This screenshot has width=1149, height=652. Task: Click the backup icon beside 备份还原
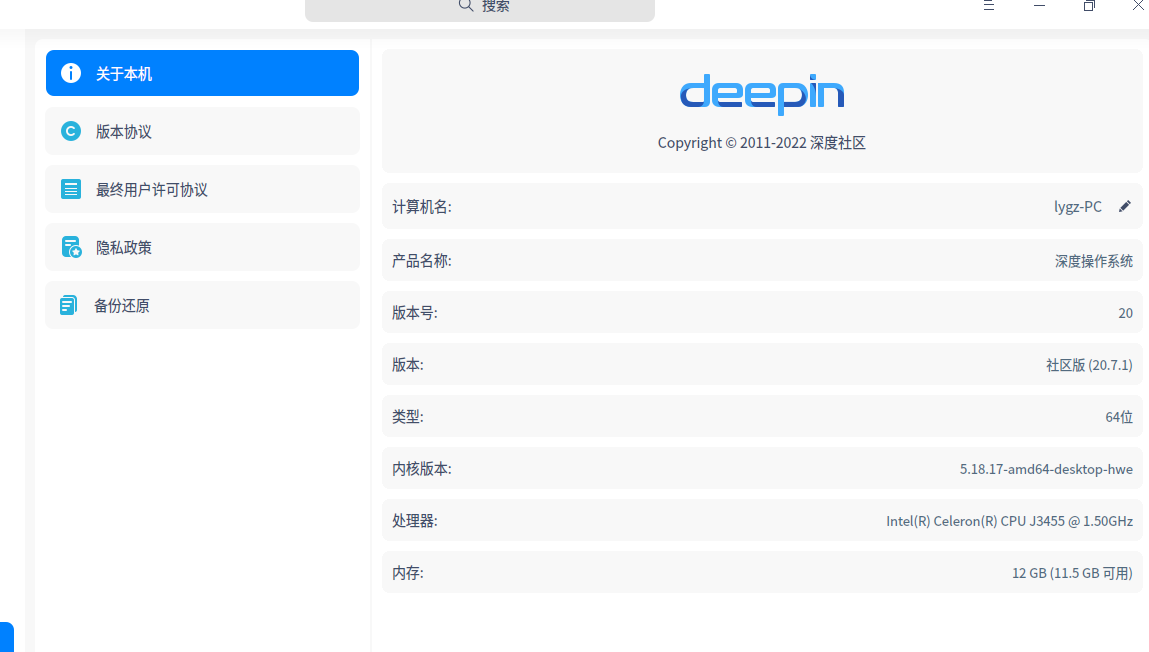click(68, 305)
